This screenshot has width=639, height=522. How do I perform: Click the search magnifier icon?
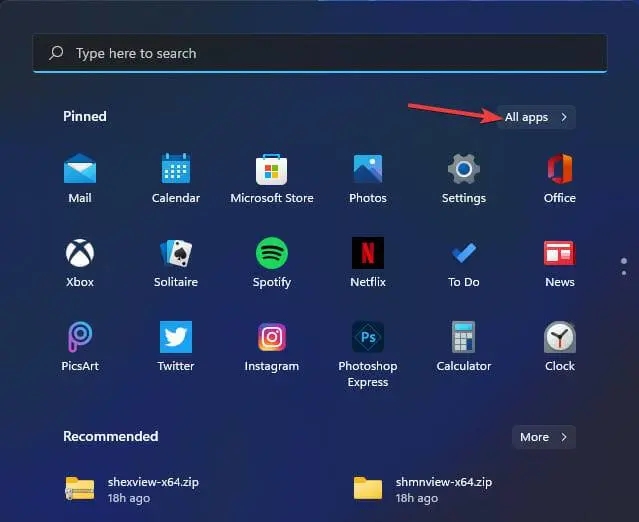56,53
